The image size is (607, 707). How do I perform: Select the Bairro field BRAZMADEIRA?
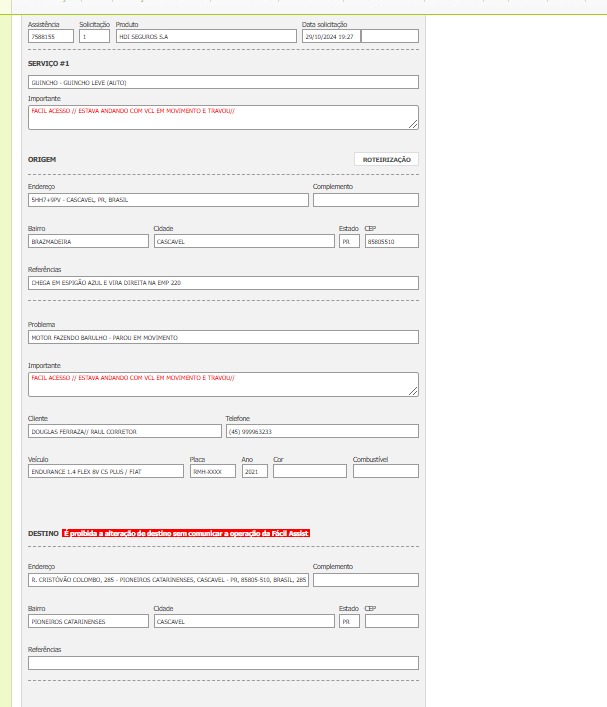[88, 241]
